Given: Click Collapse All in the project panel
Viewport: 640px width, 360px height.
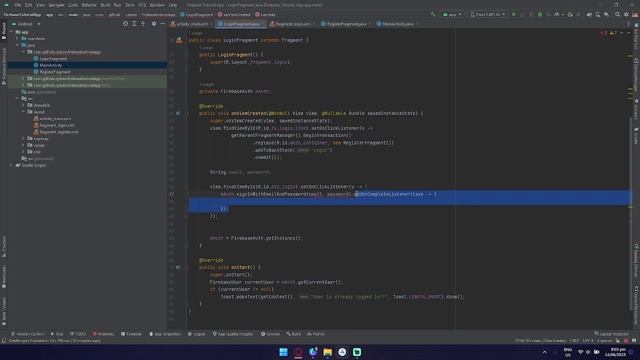Looking at the screenshot, I should 143,24.
